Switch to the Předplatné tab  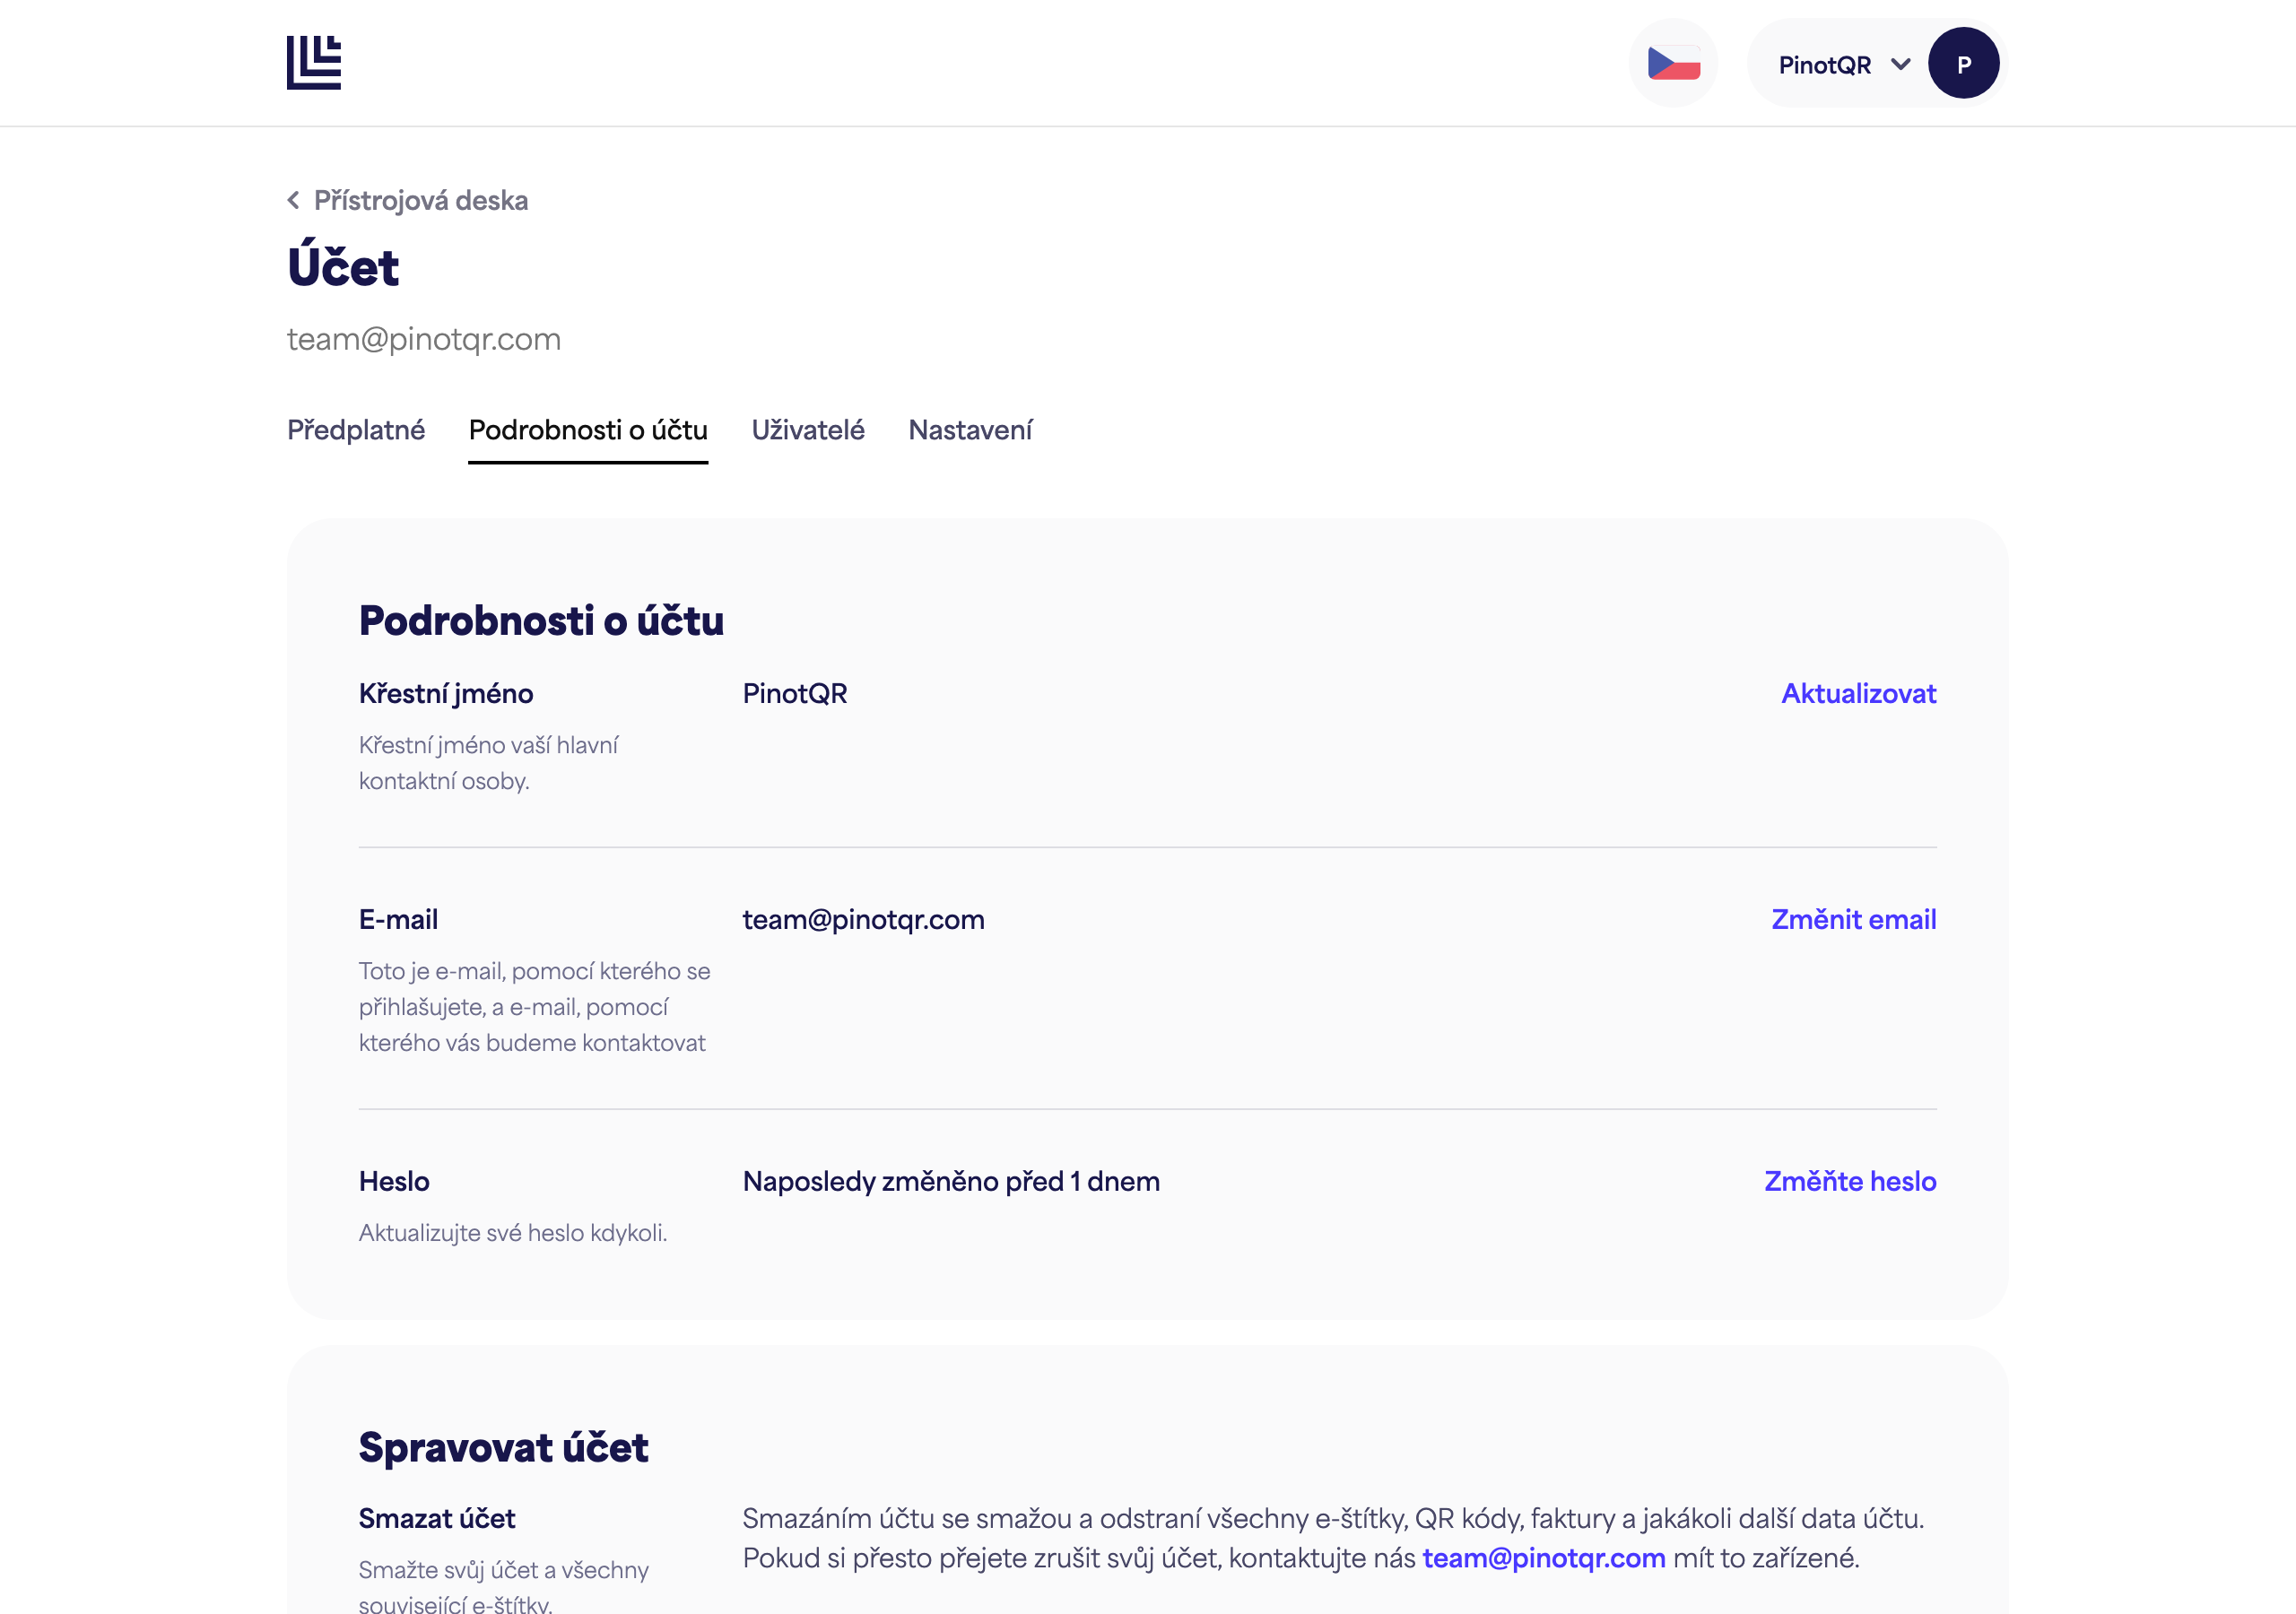[x=356, y=430]
